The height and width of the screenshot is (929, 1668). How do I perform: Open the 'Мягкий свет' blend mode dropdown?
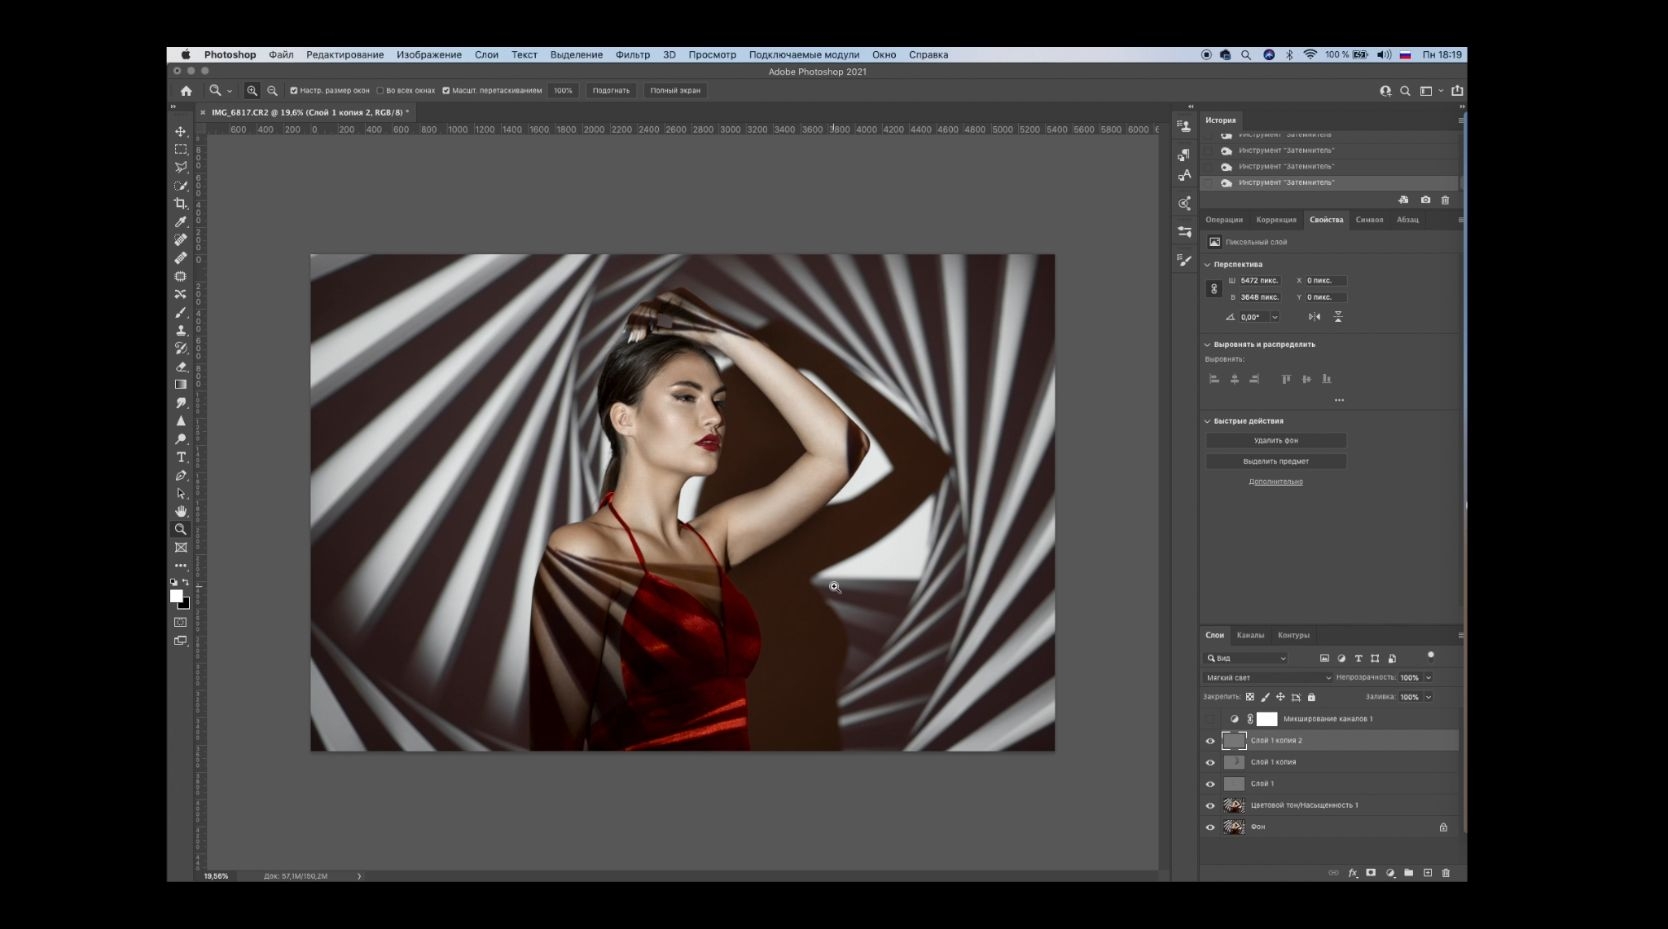point(1268,678)
